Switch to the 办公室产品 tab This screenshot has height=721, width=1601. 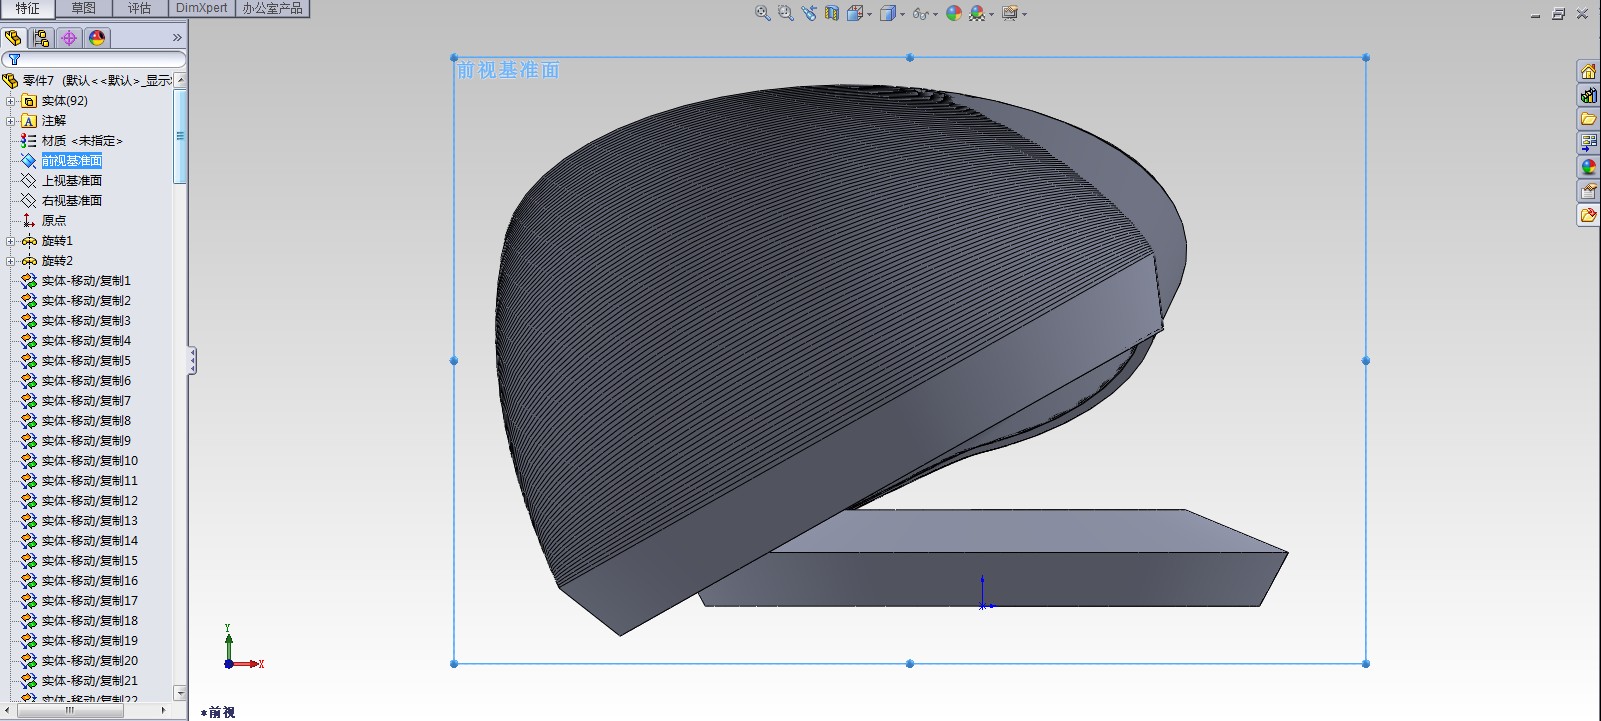click(272, 8)
